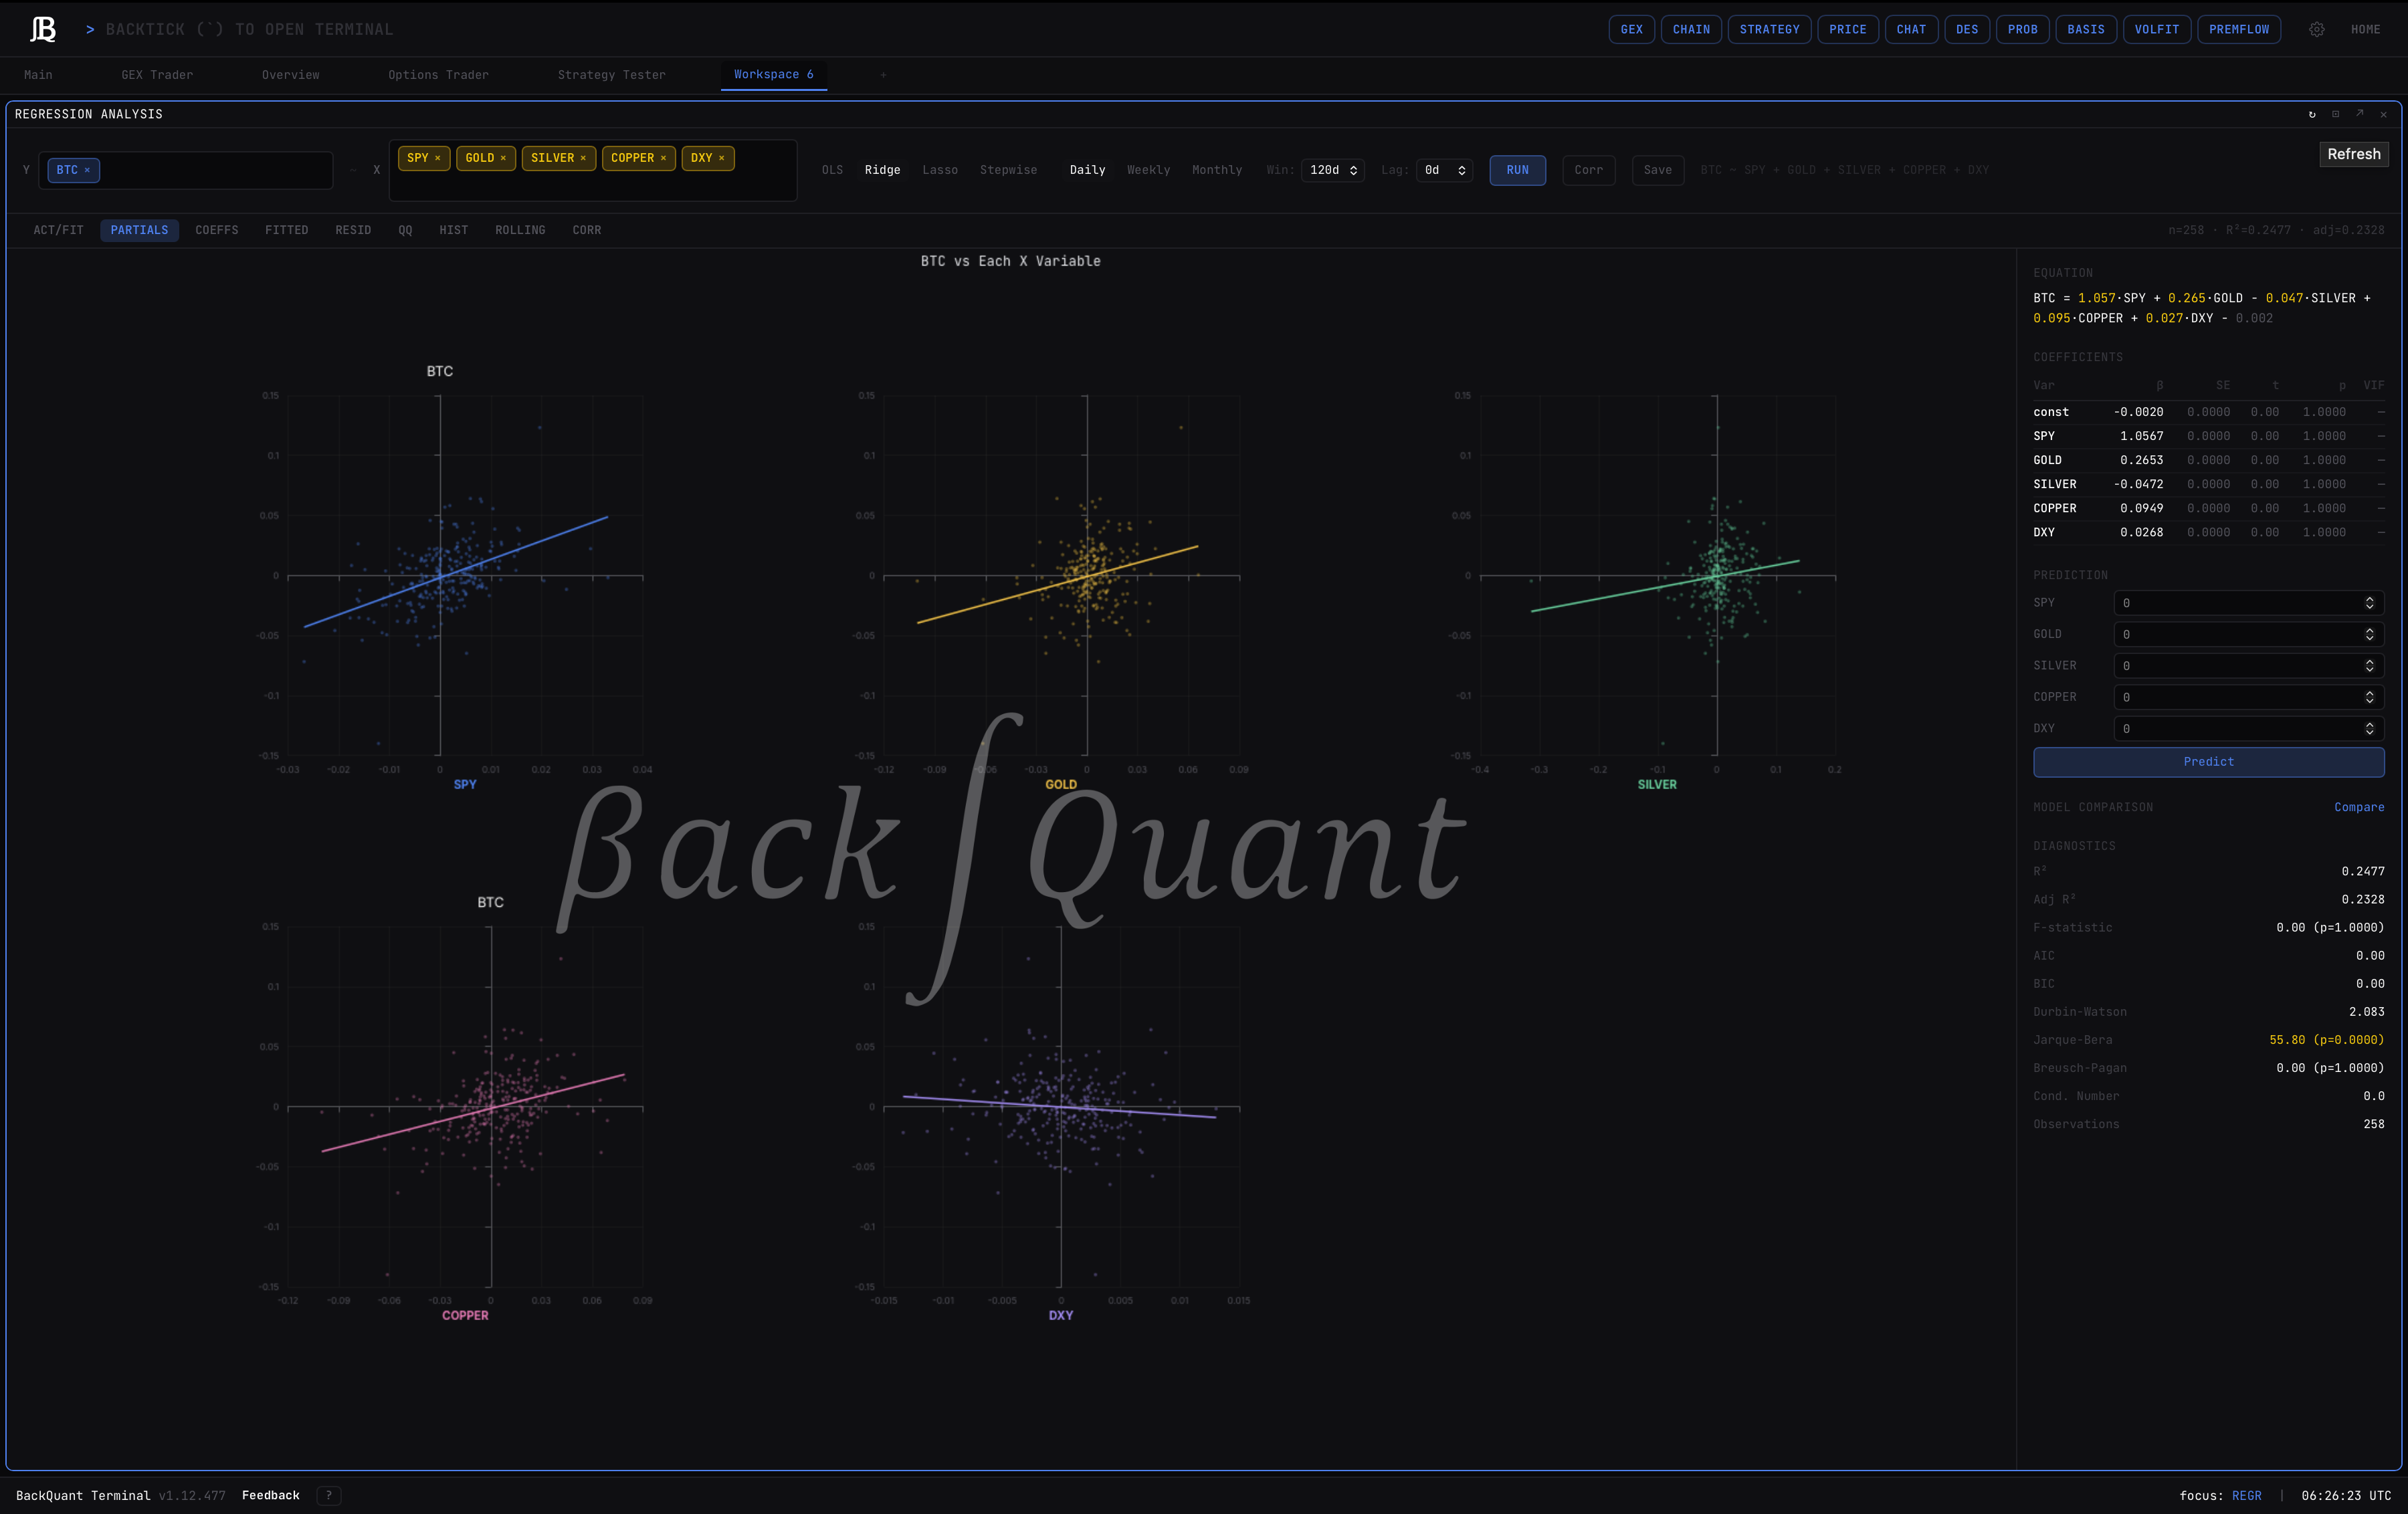Remove COPPER tag from X variables
Viewport: 2408px width, 1514px height.
[x=663, y=158]
